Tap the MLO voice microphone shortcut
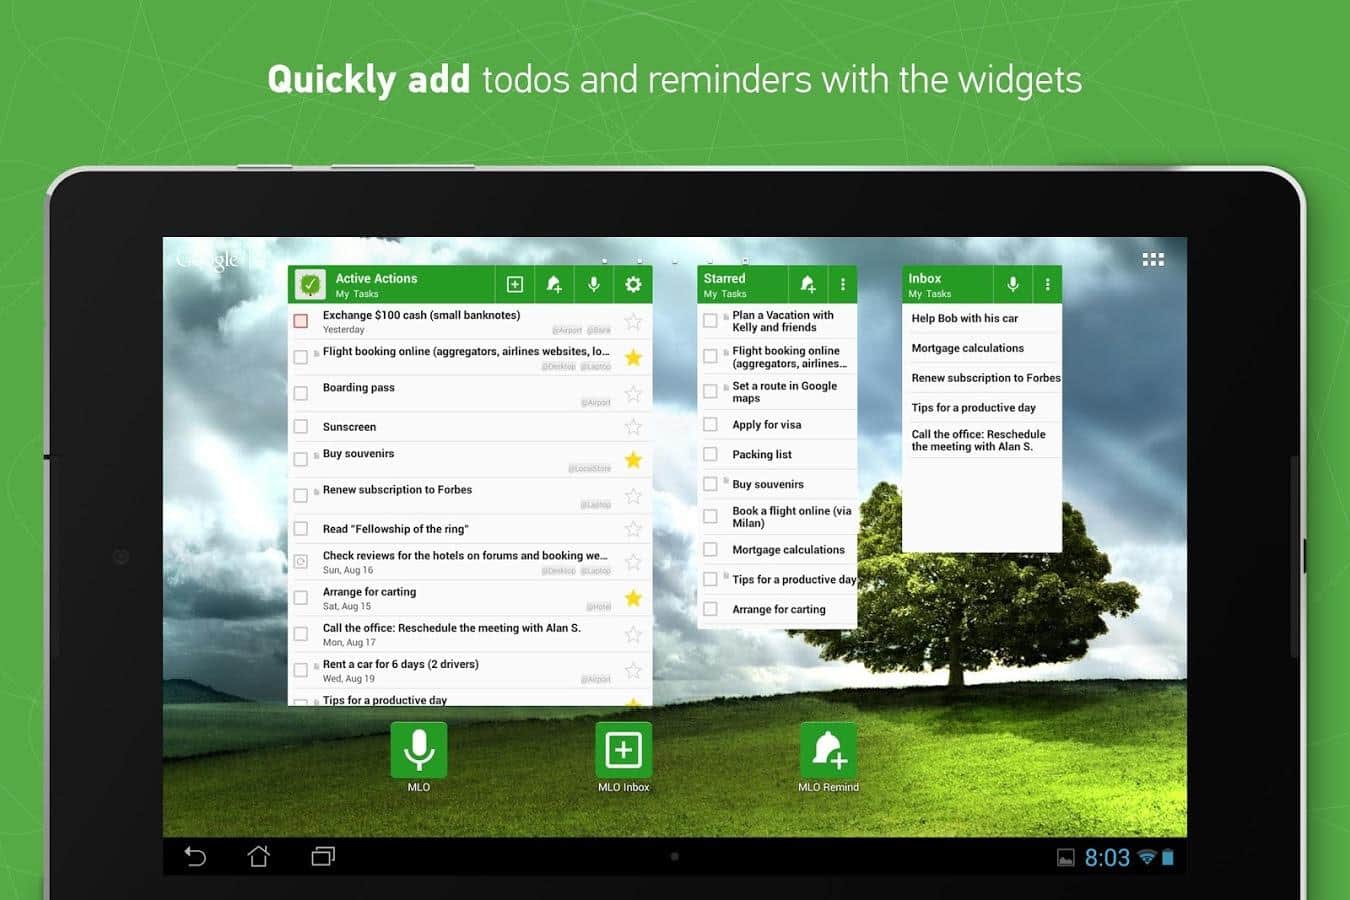 [x=418, y=750]
